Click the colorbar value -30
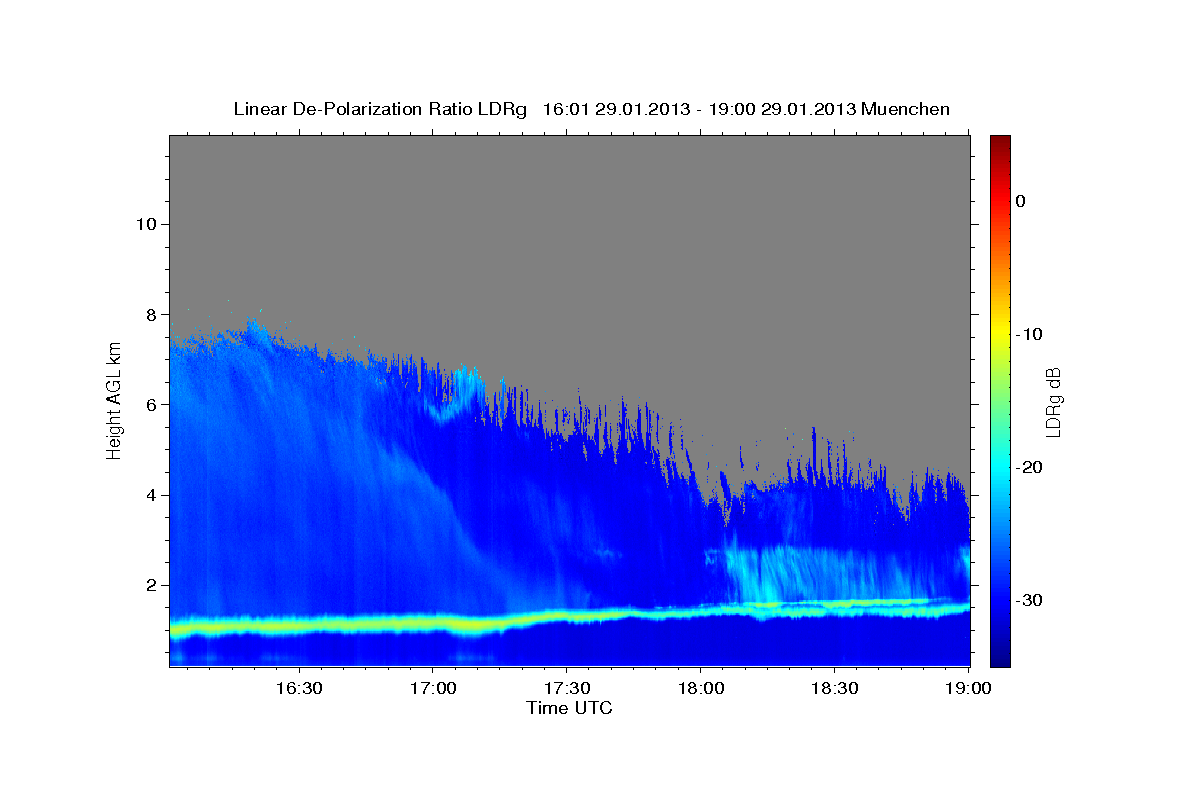The height and width of the screenshot is (800, 1200). pos(1028,600)
